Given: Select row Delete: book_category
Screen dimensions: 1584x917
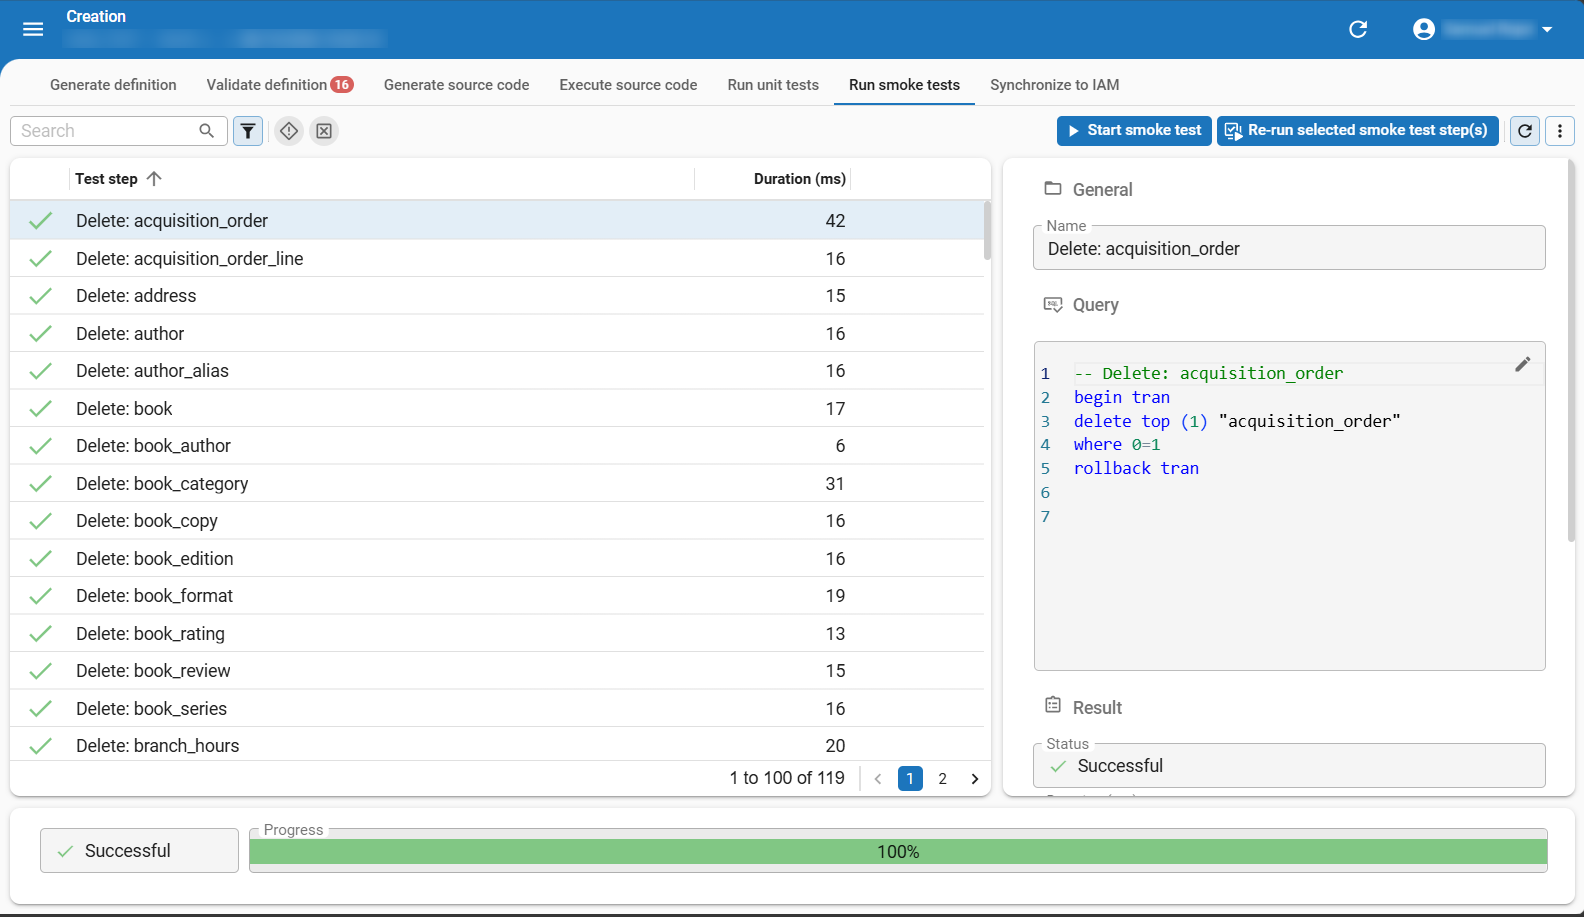Looking at the screenshot, I should tap(497, 483).
